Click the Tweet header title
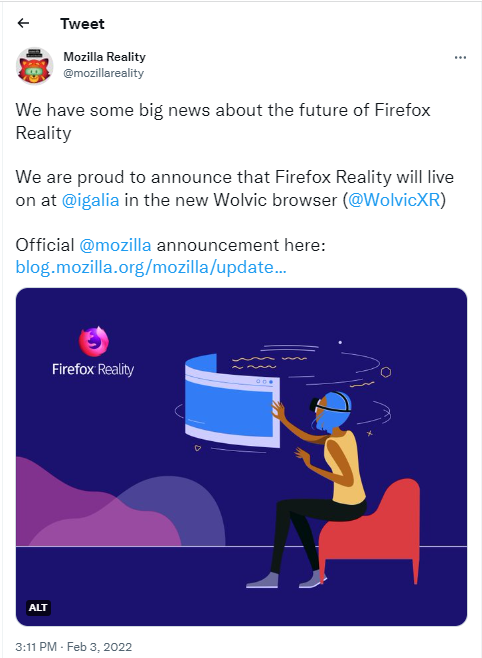482x658 pixels. click(x=82, y=24)
